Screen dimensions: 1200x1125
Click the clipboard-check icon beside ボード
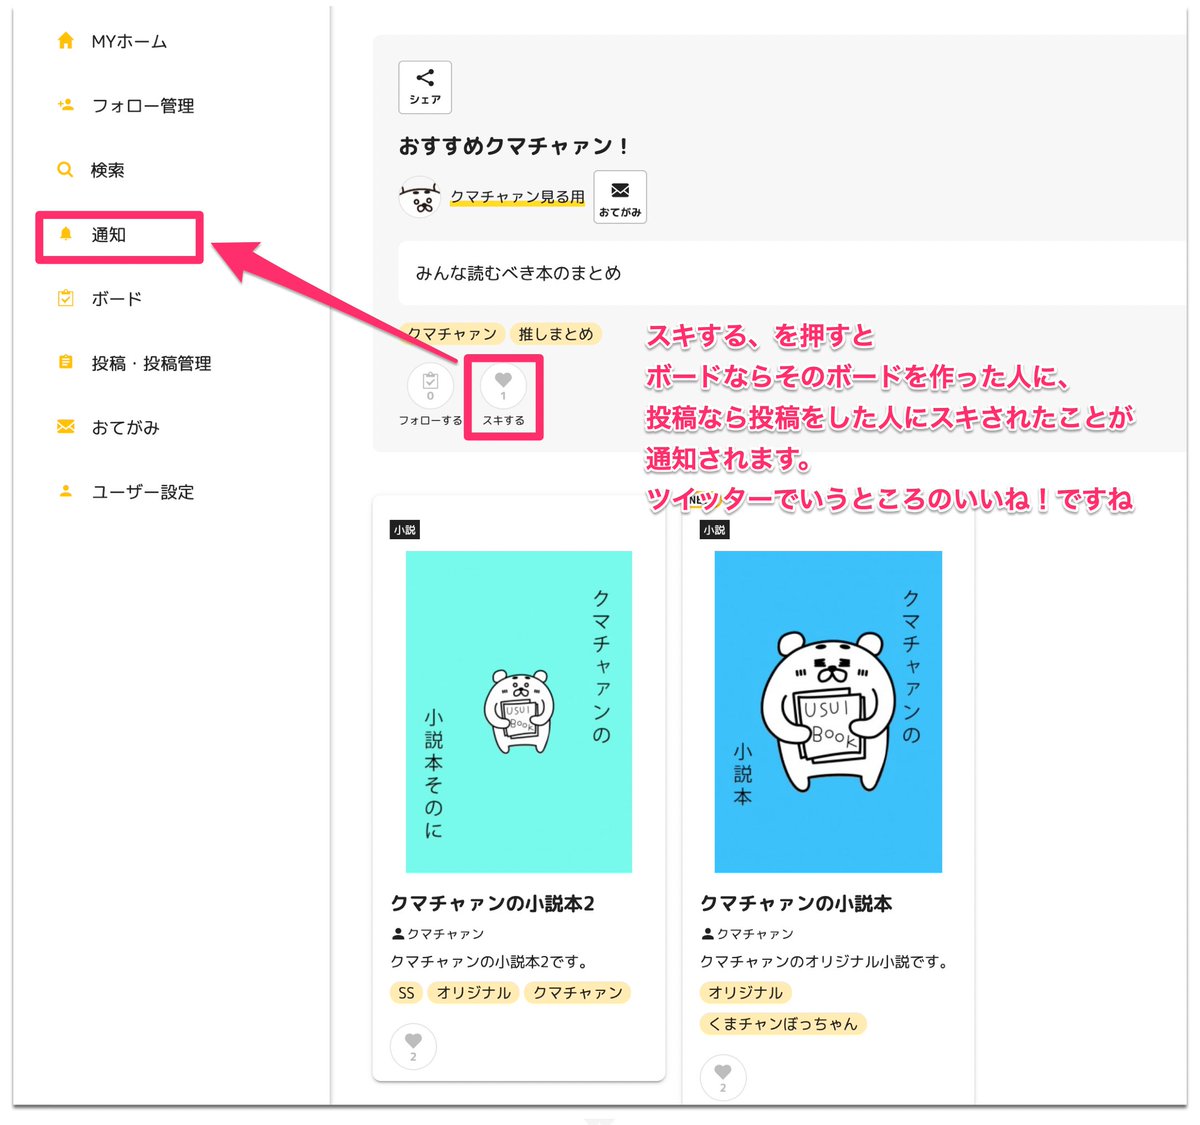pyautogui.click(x=65, y=297)
